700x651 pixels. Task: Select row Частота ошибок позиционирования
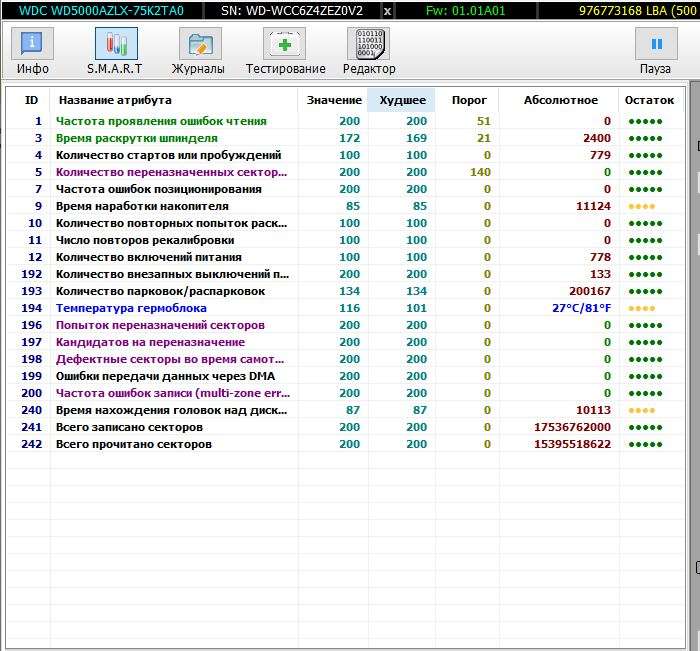pyautogui.click(x=345, y=189)
